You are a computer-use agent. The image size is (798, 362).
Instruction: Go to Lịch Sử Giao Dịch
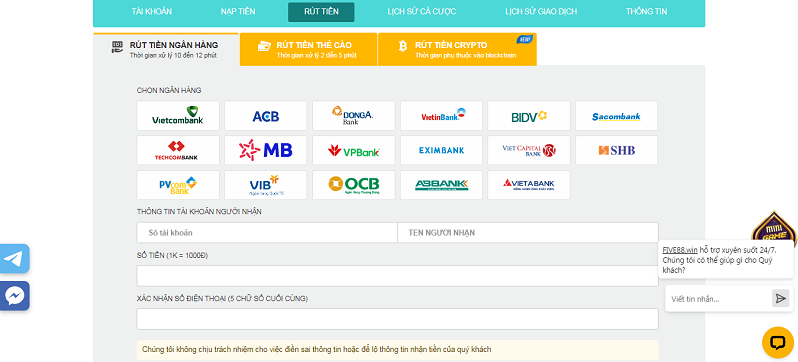click(x=541, y=11)
